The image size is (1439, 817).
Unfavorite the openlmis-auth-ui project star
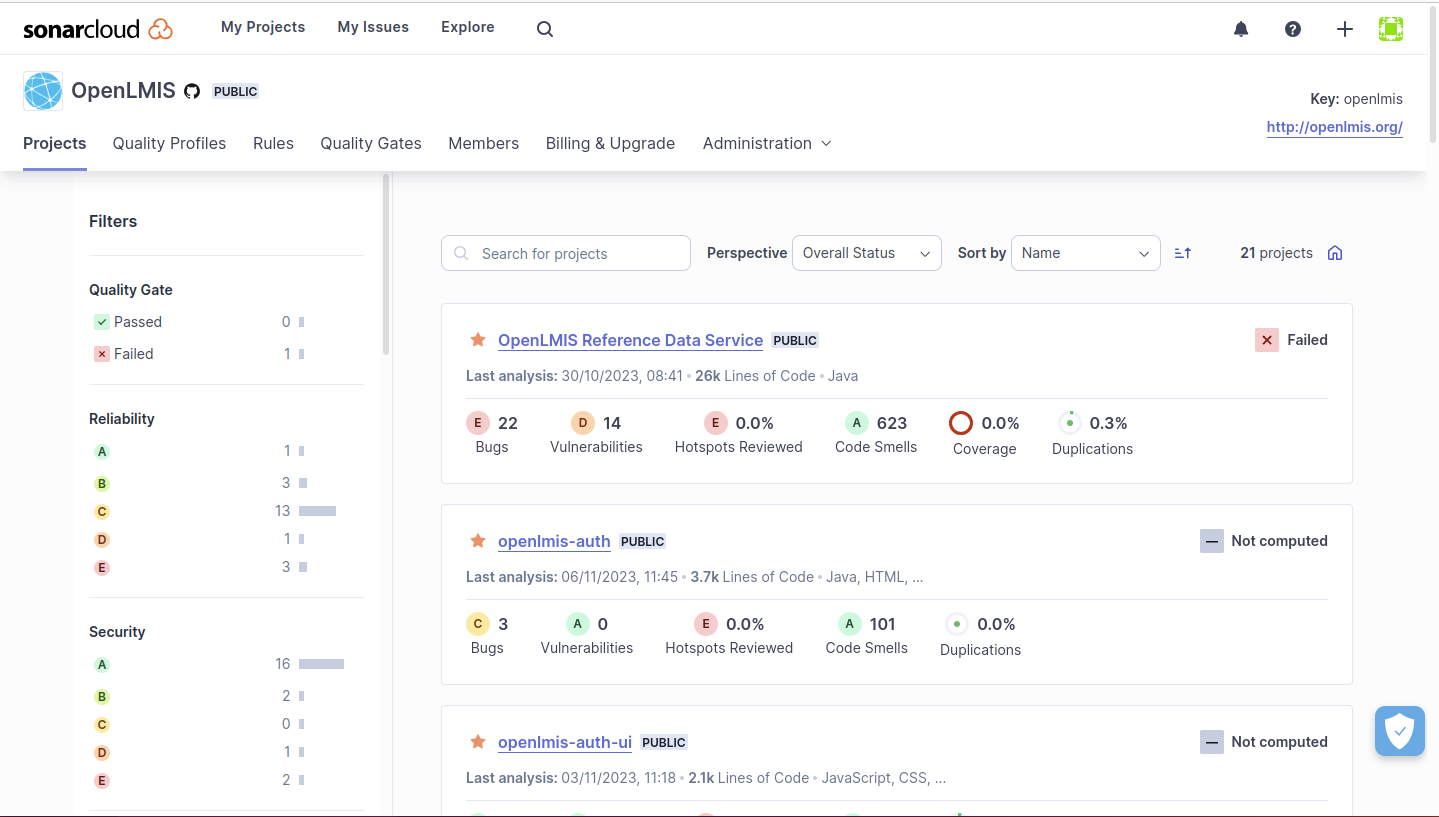click(x=478, y=742)
